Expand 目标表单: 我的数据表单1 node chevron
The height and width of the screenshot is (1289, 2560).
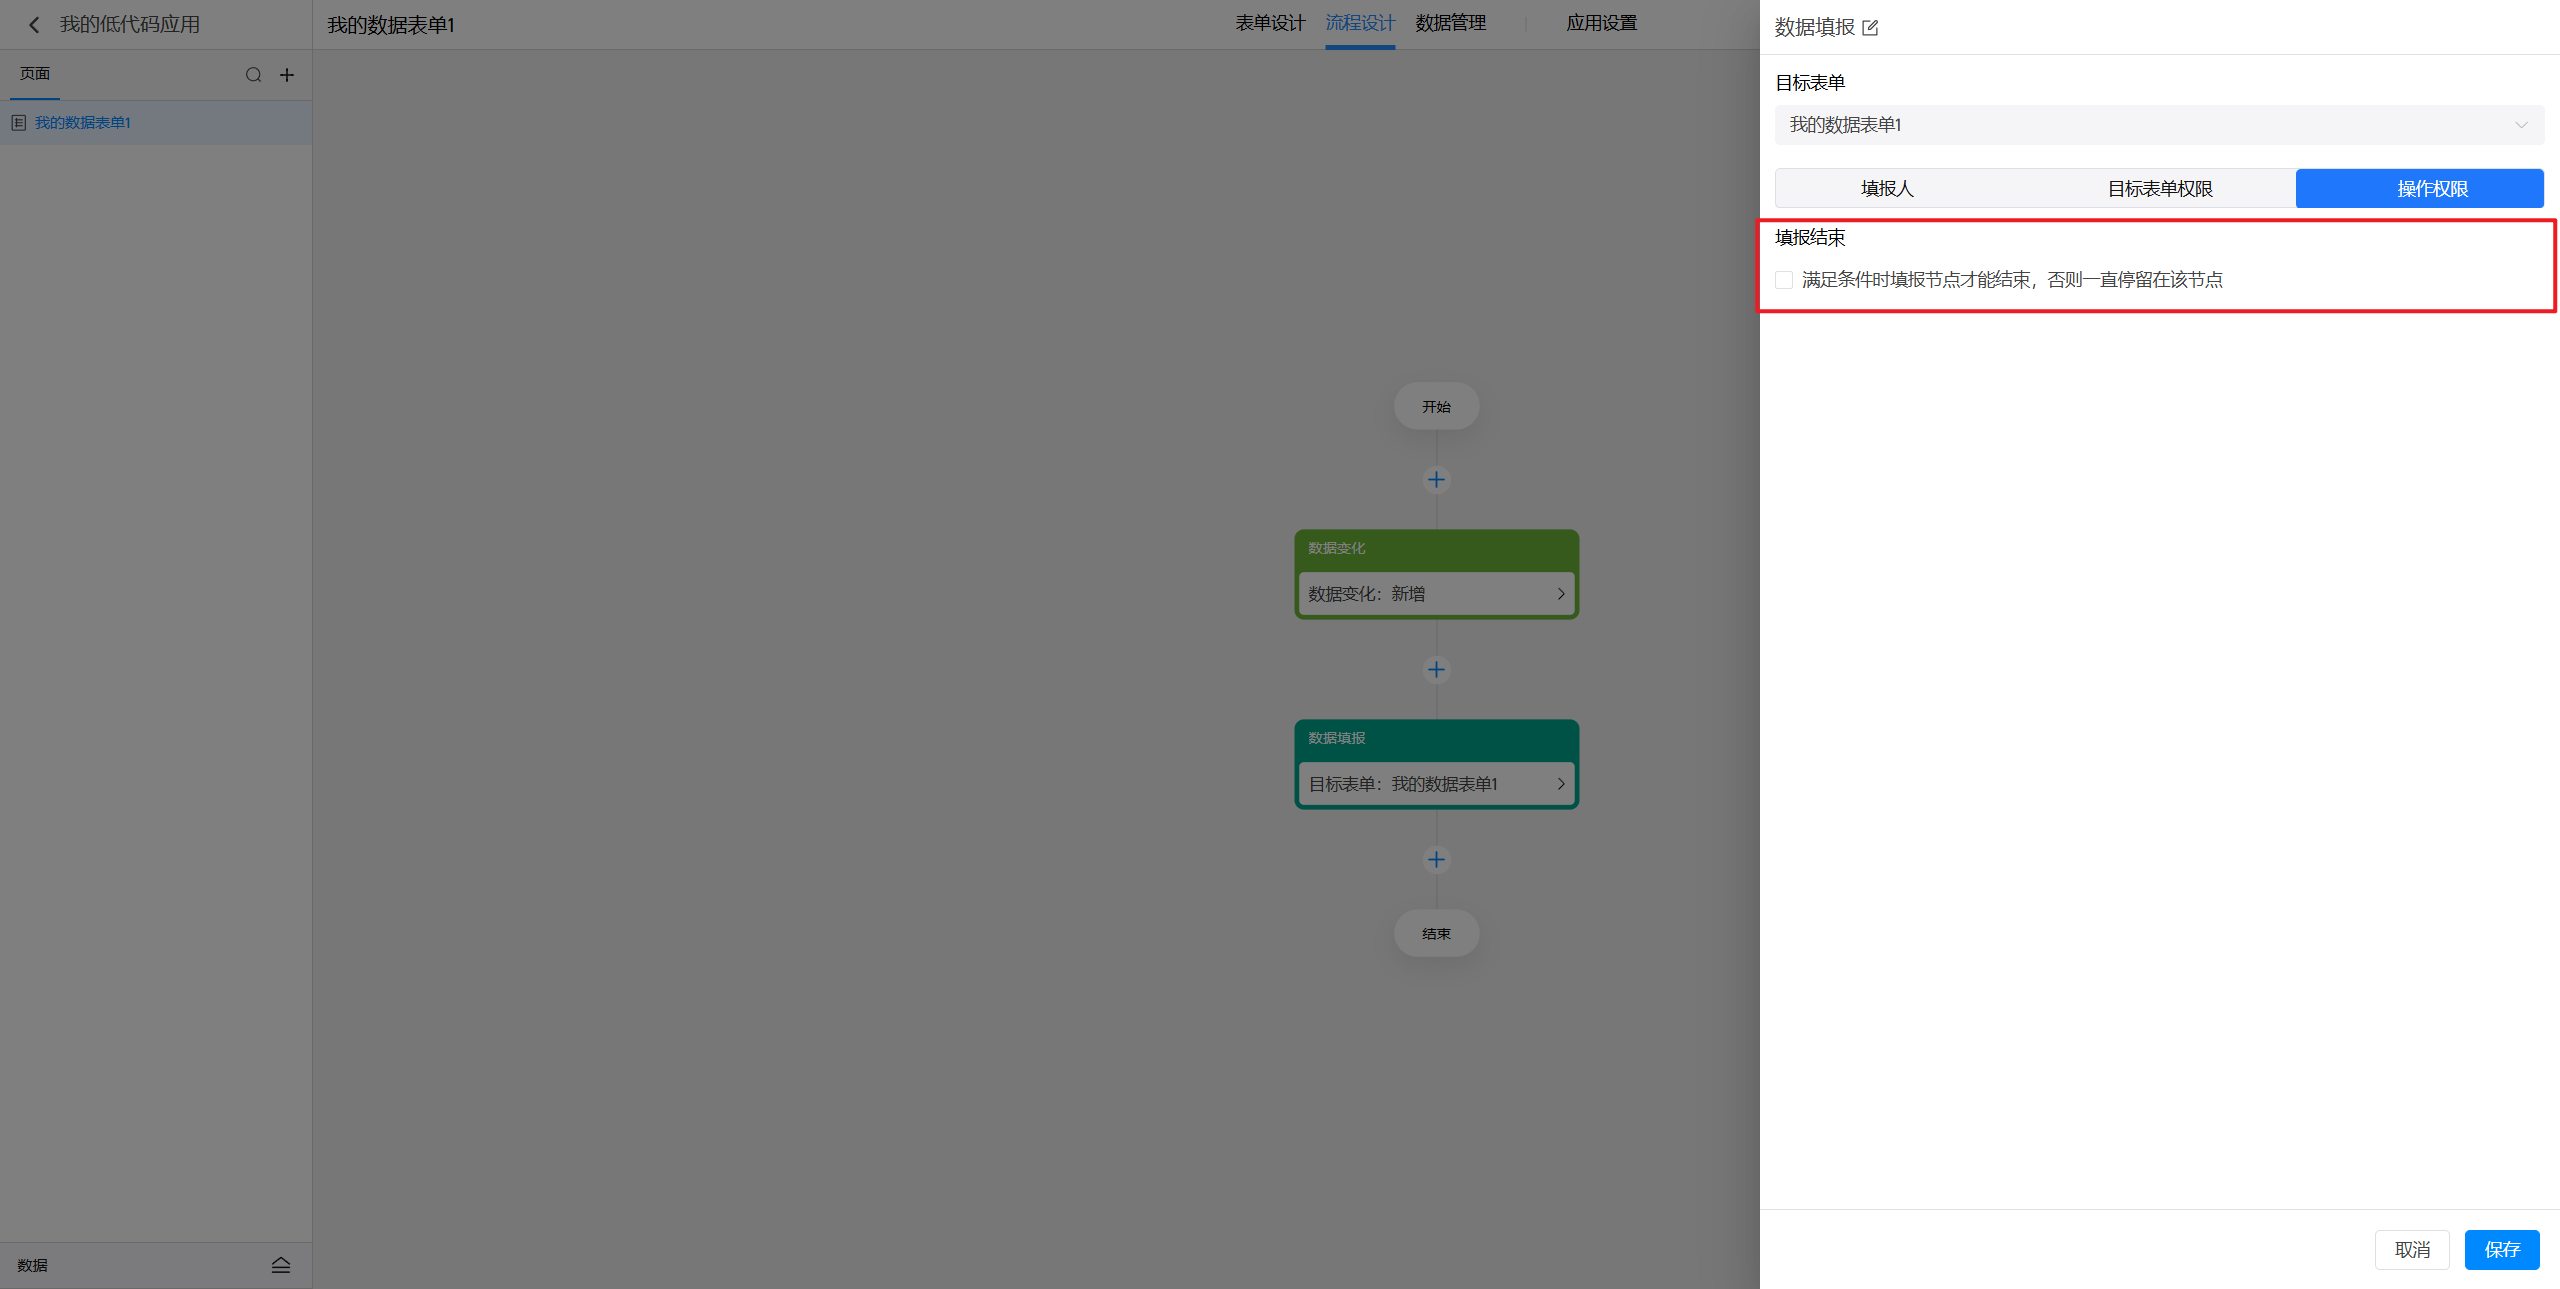point(1560,784)
